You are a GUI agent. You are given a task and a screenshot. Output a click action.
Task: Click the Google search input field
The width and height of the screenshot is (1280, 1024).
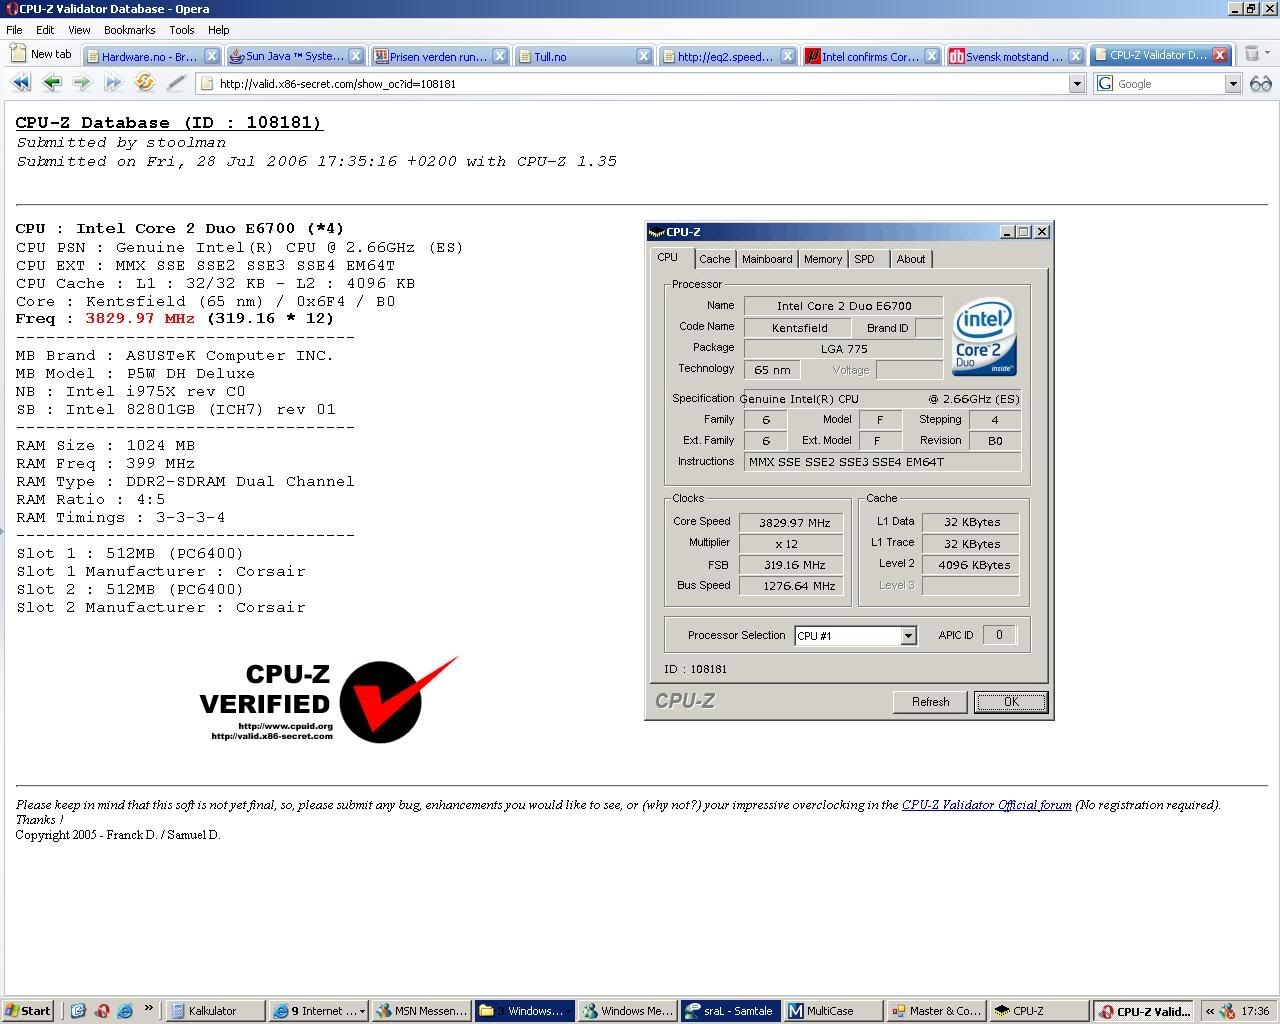click(1167, 84)
